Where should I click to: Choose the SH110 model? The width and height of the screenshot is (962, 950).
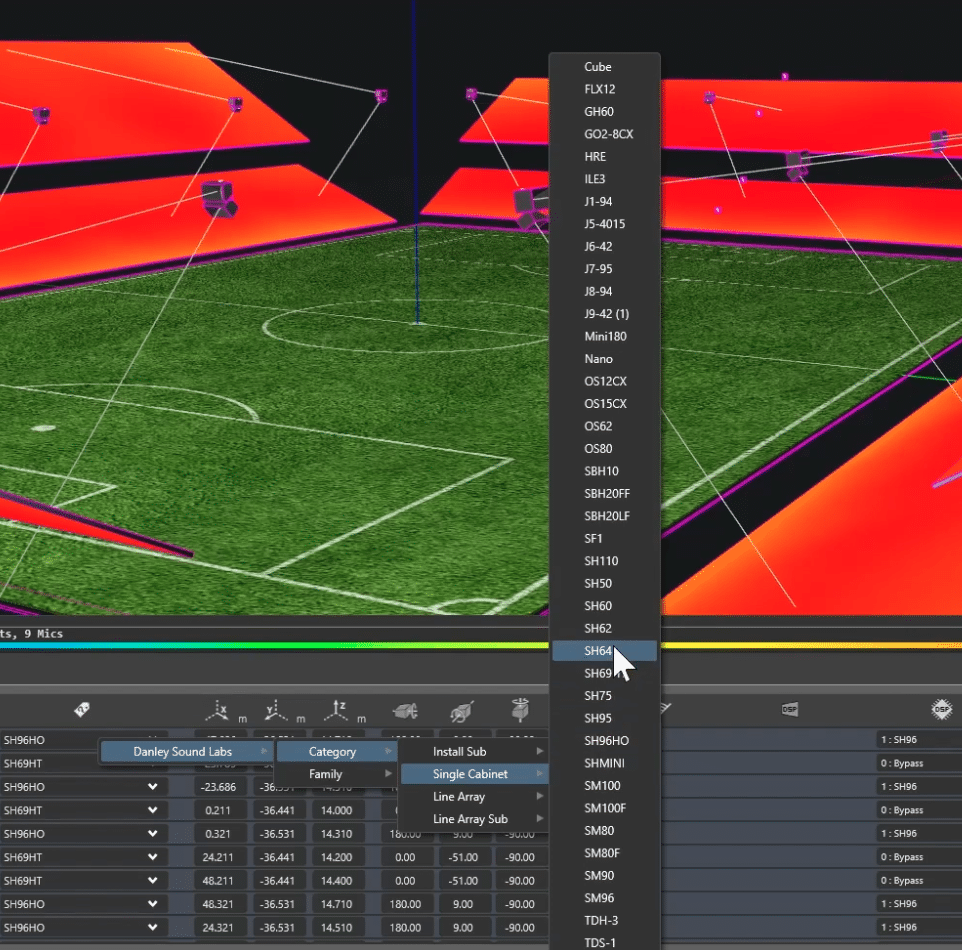point(604,561)
